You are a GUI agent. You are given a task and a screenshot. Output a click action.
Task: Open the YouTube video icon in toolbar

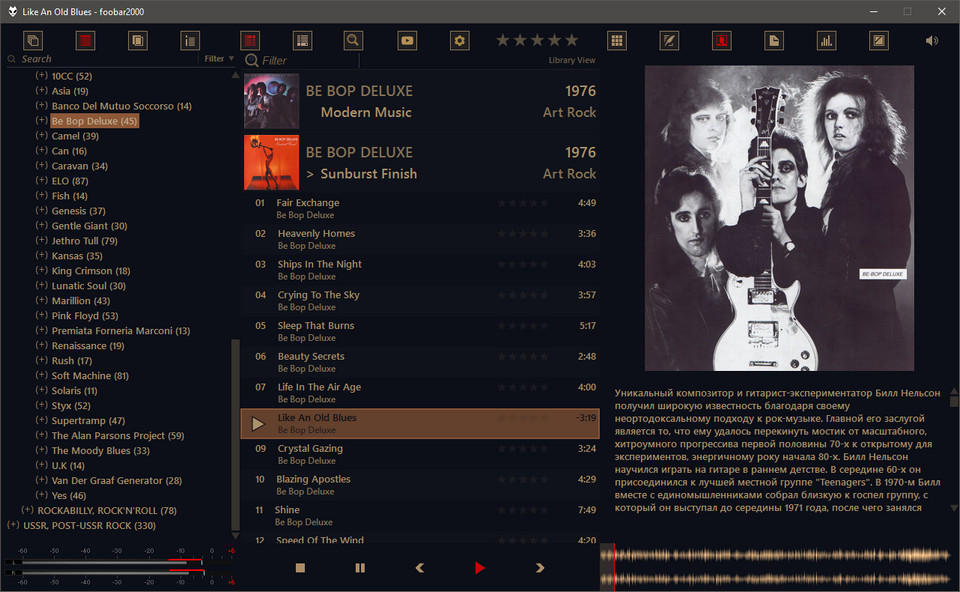[407, 40]
